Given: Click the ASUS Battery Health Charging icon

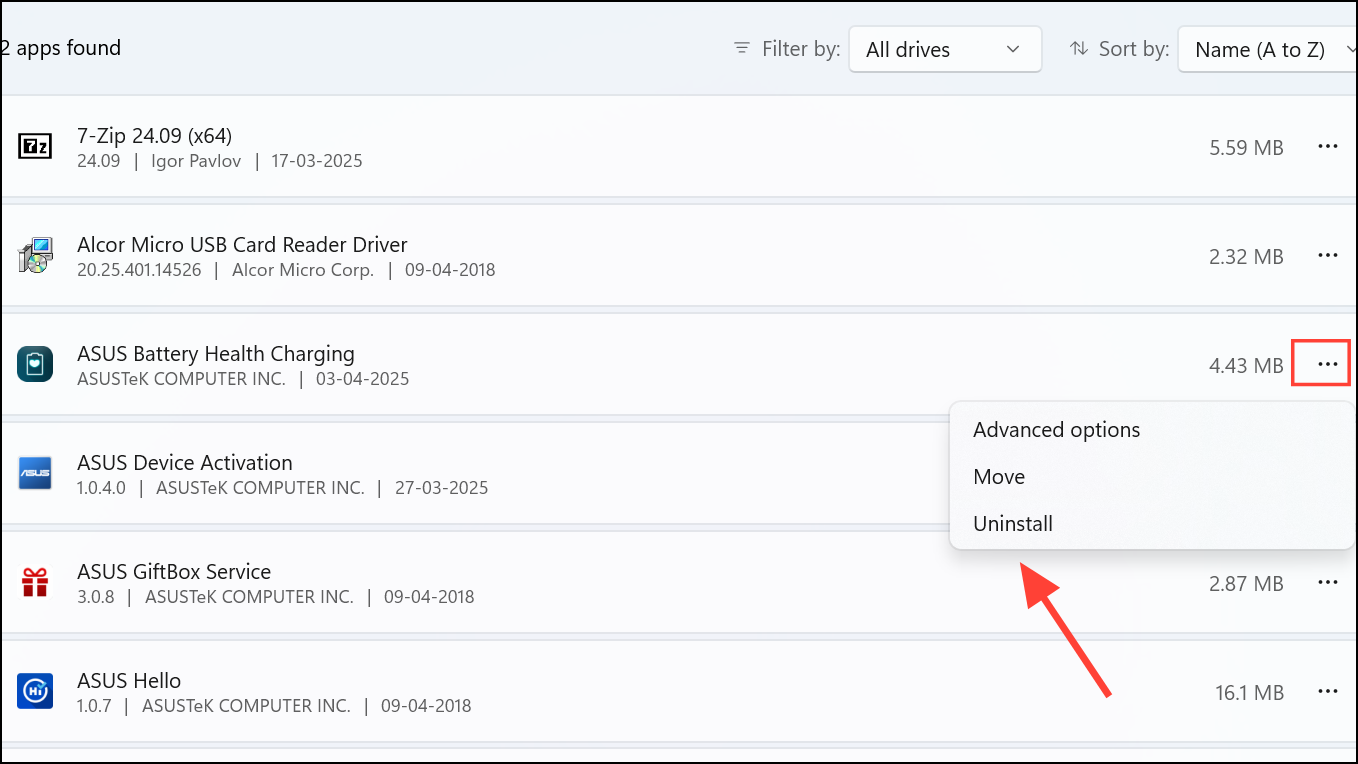Looking at the screenshot, I should (35, 365).
